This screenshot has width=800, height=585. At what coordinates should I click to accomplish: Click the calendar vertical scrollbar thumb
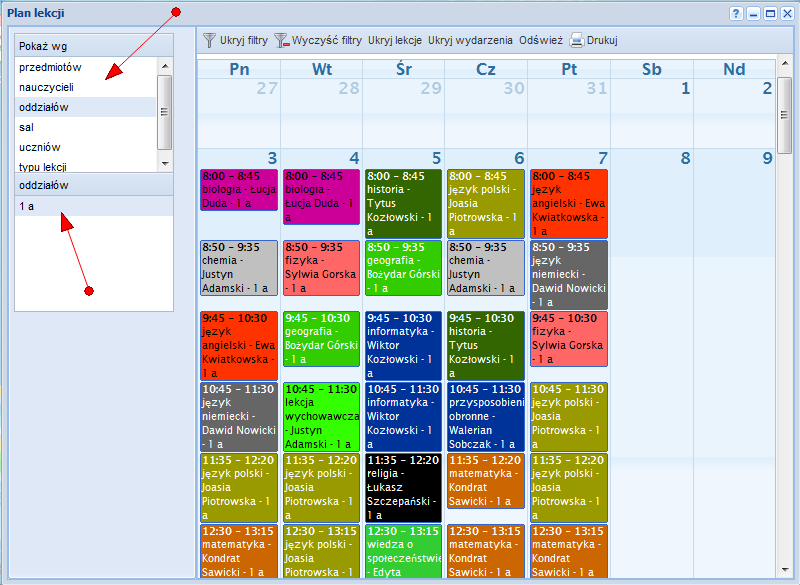click(x=785, y=115)
